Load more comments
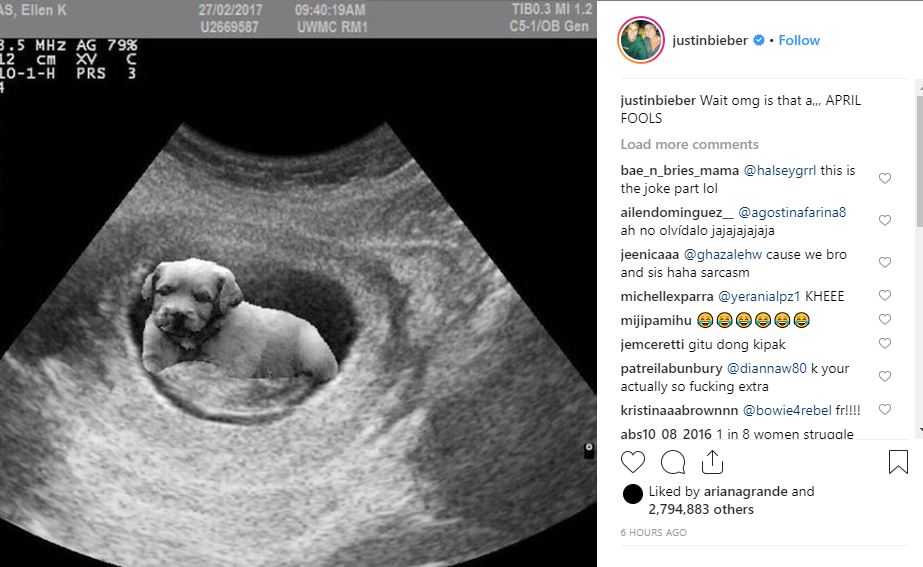 689,144
